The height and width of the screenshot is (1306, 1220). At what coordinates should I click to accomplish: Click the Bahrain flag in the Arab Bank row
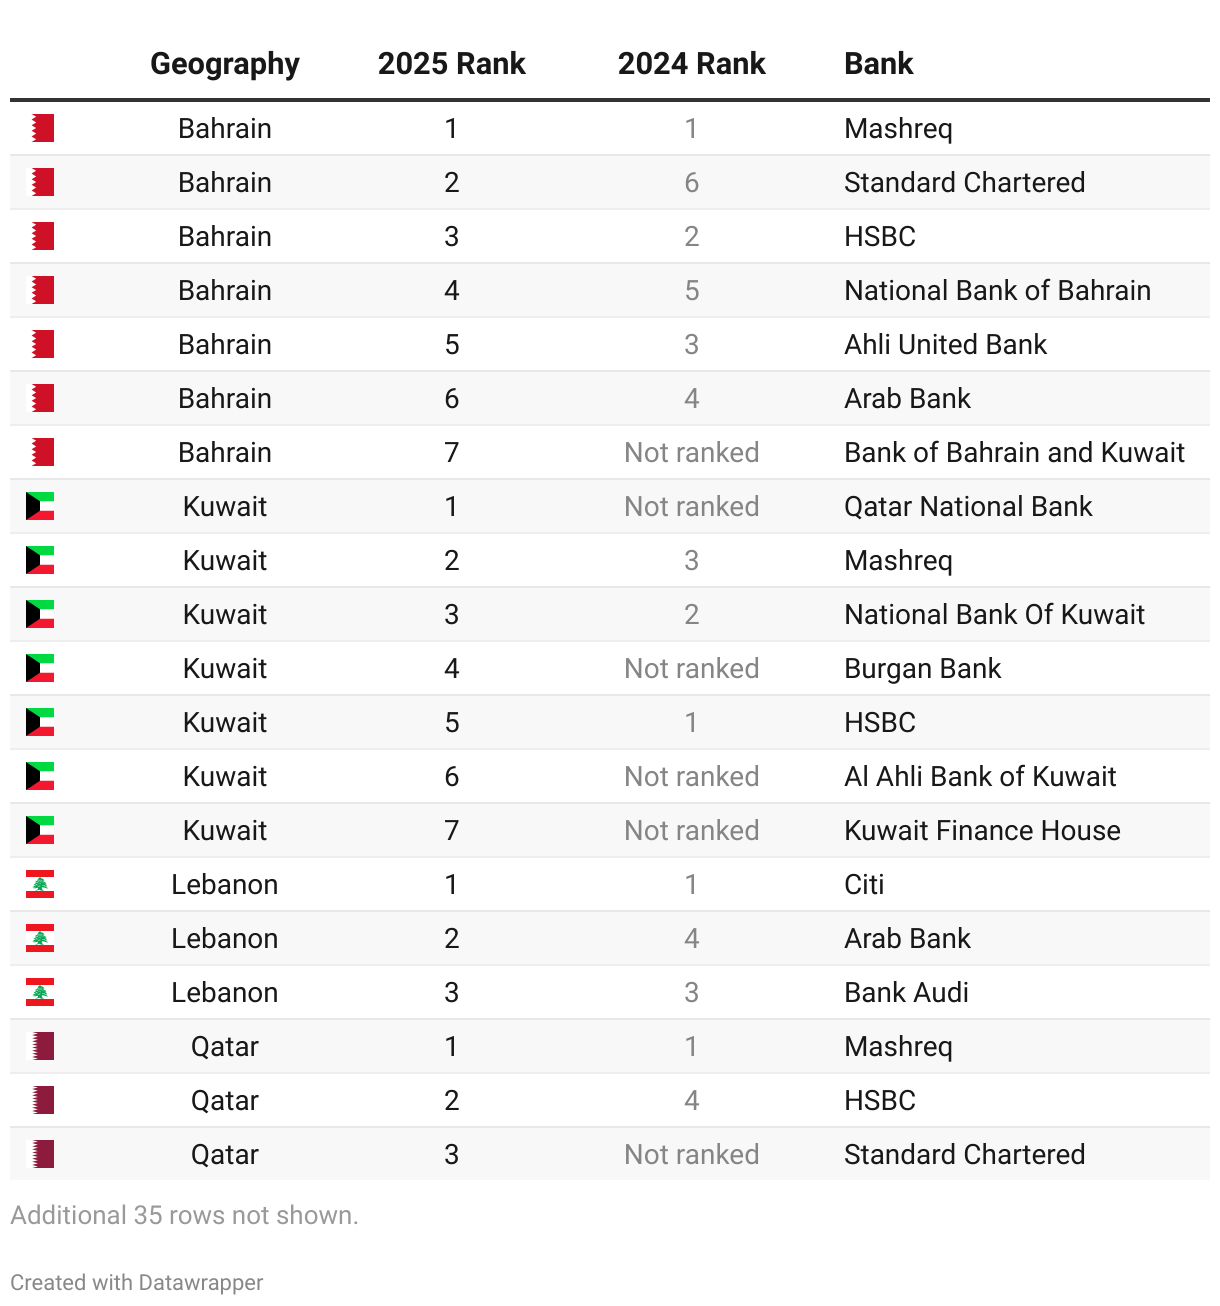click(x=40, y=398)
